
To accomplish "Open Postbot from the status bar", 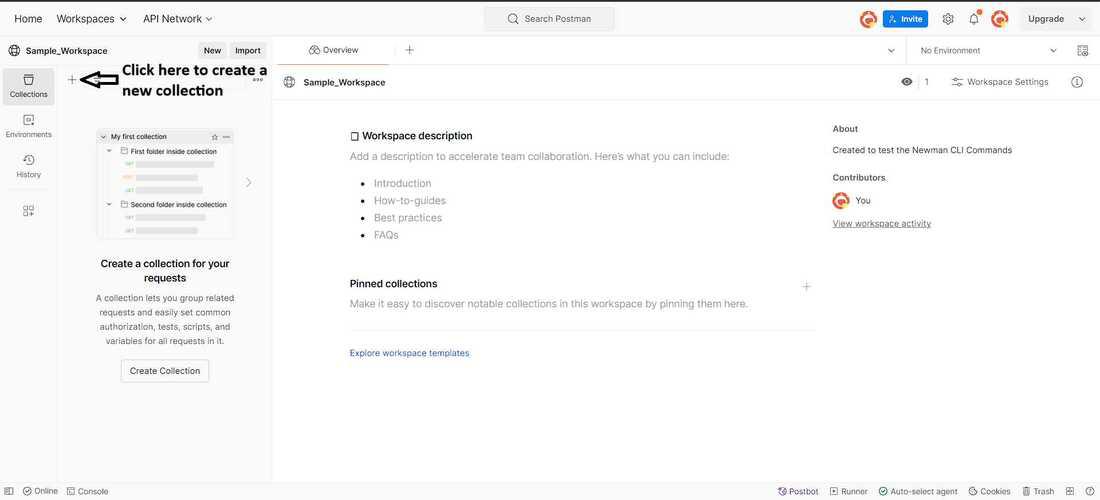I will click(x=798, y=492).
